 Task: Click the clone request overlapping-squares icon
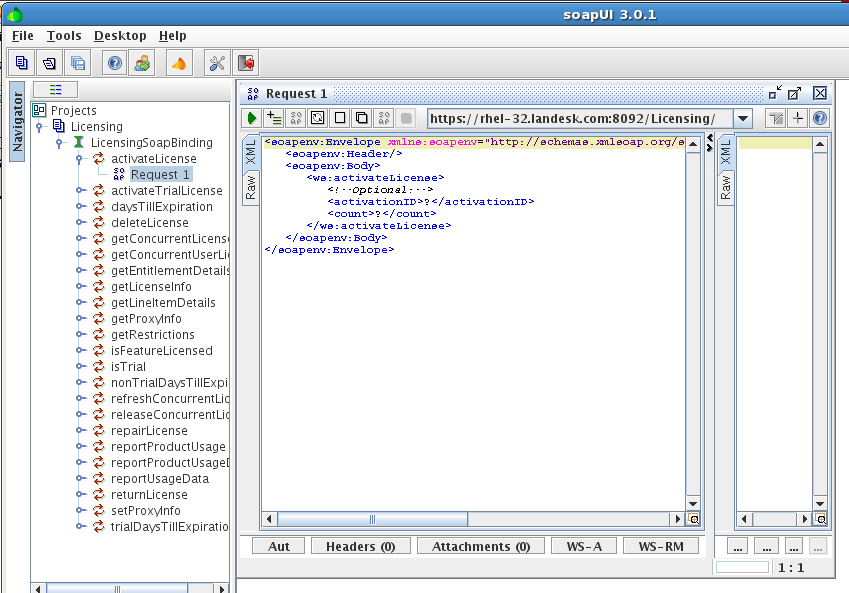[362, 118]
